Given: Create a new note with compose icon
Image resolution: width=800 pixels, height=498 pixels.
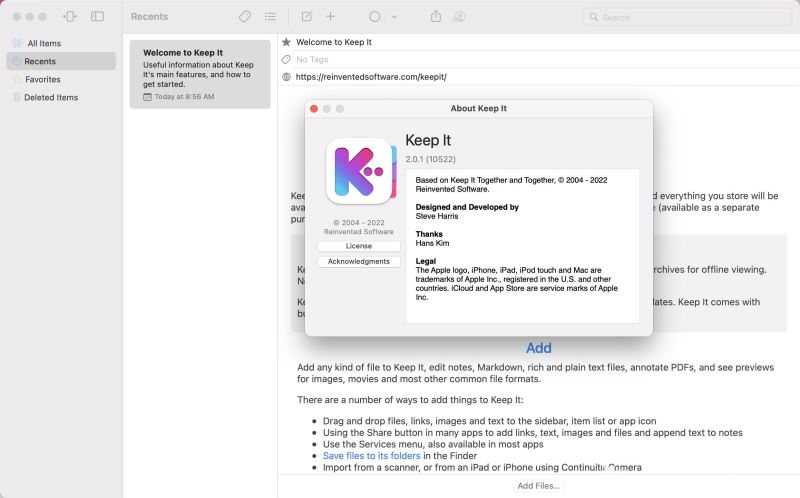Looking at the screenshot, I should click(307, 16).
